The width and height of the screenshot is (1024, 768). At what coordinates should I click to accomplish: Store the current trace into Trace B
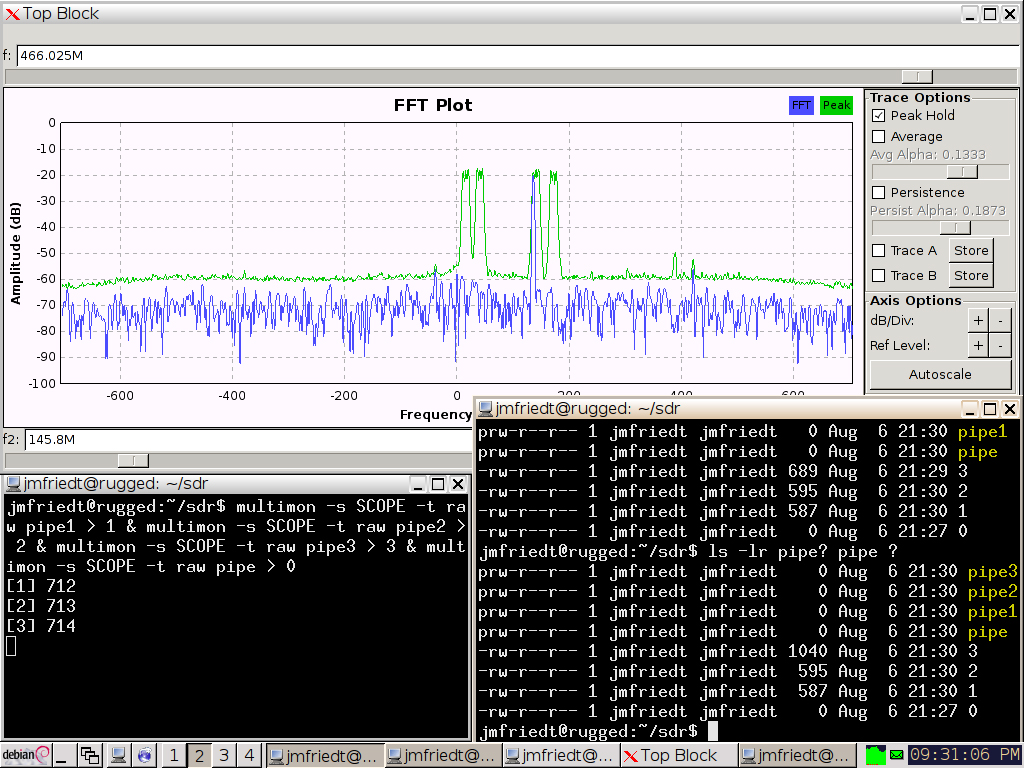(x=970, y=276)
